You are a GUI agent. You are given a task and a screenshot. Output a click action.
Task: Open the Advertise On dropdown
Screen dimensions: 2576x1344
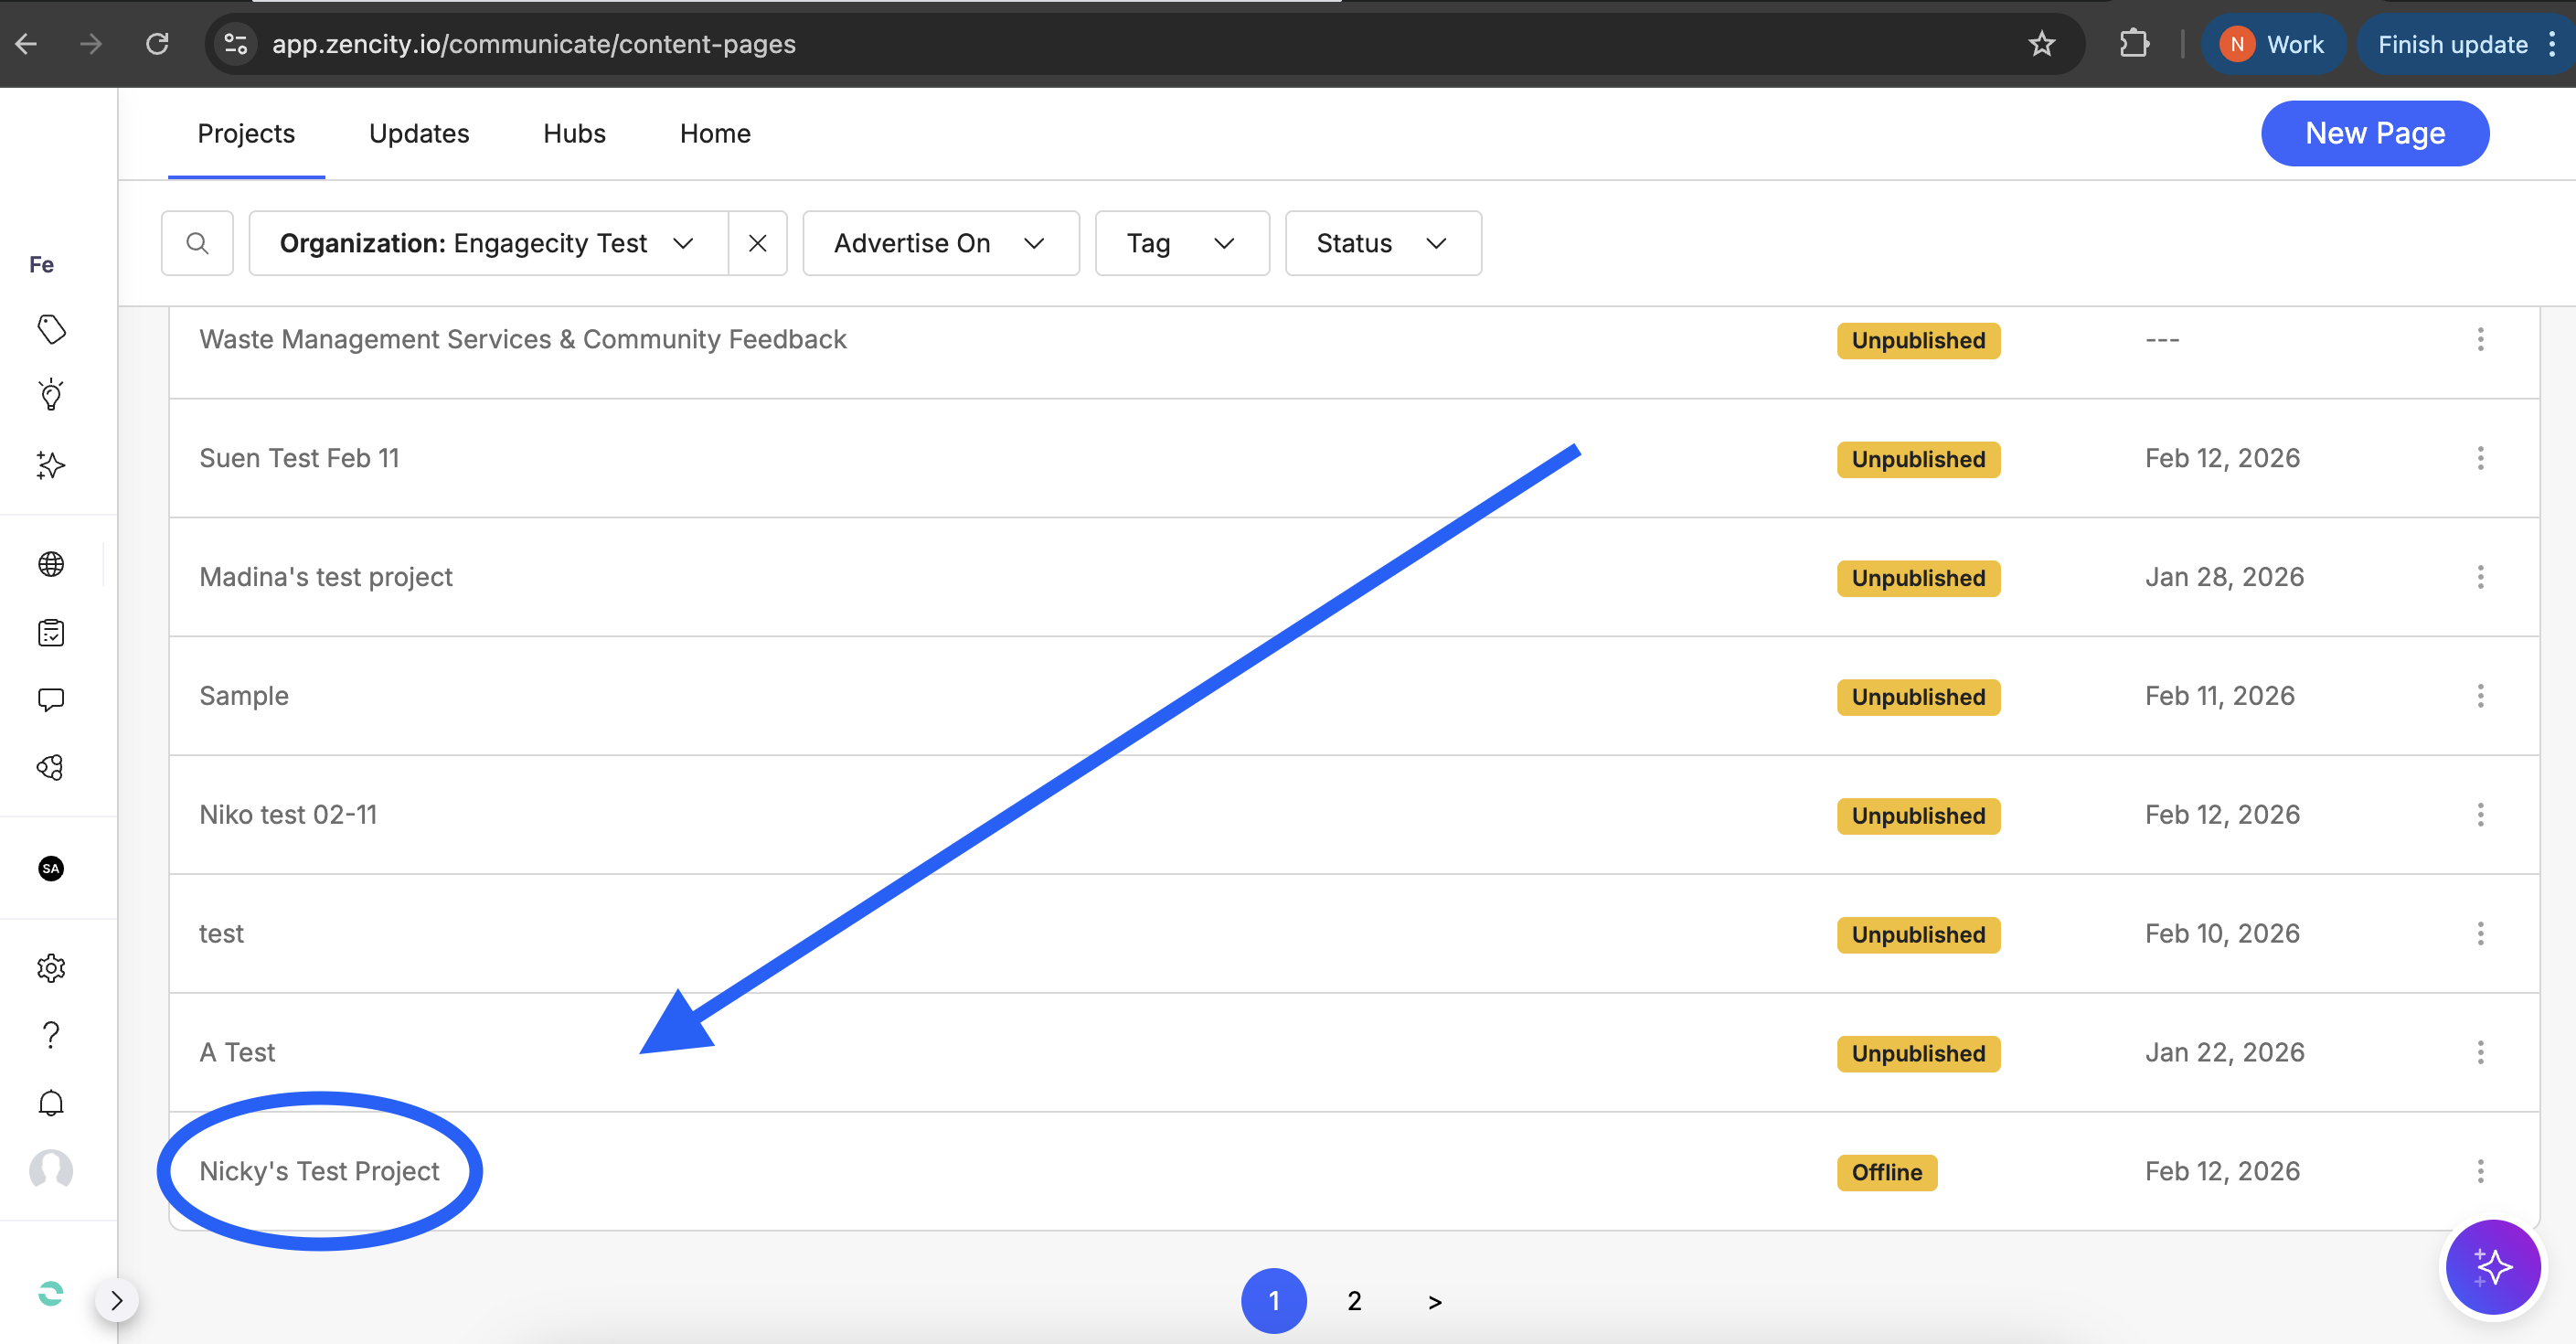click(940, 243)
